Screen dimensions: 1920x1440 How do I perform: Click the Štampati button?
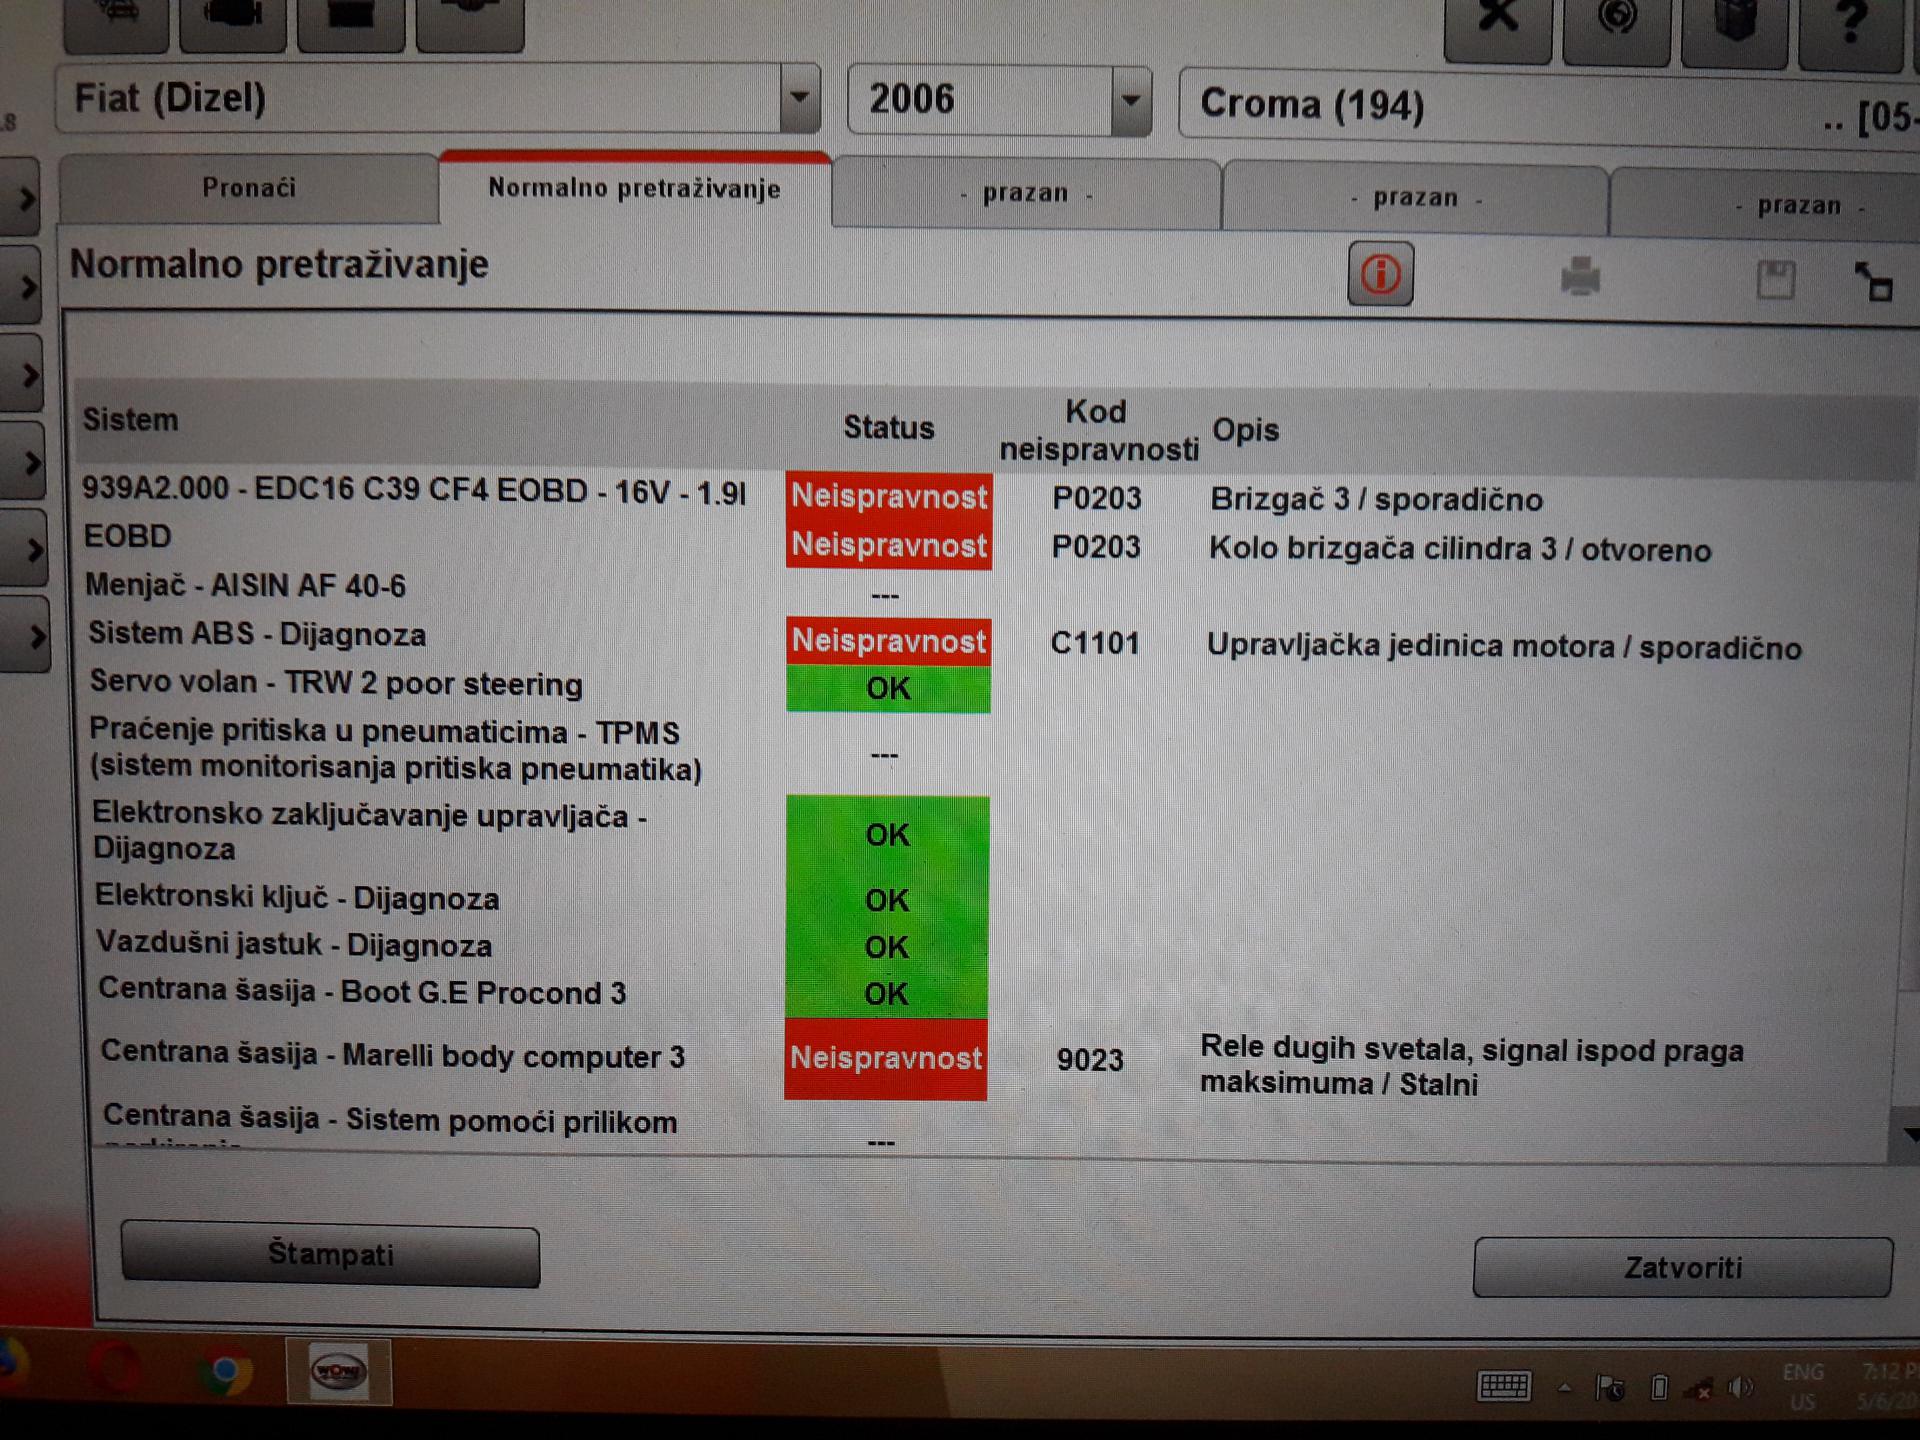(x=330, y=1254)
